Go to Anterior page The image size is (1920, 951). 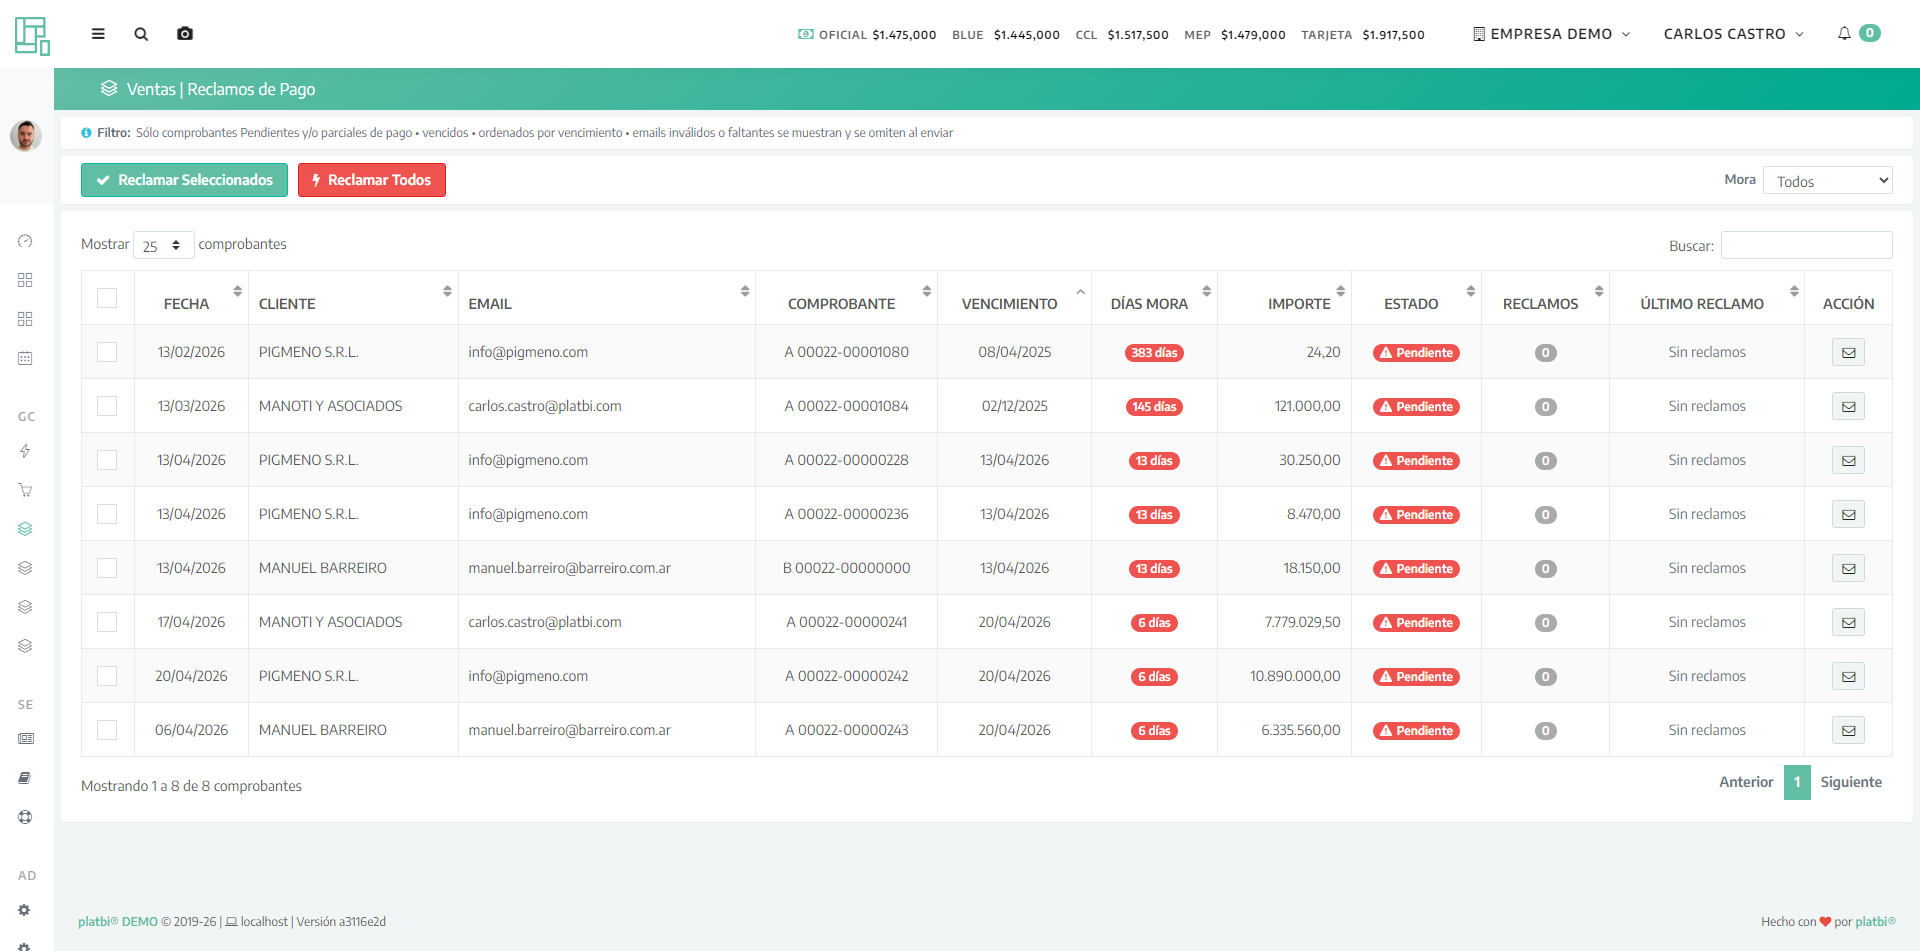pyautogui.click(x=1746, y=782)
